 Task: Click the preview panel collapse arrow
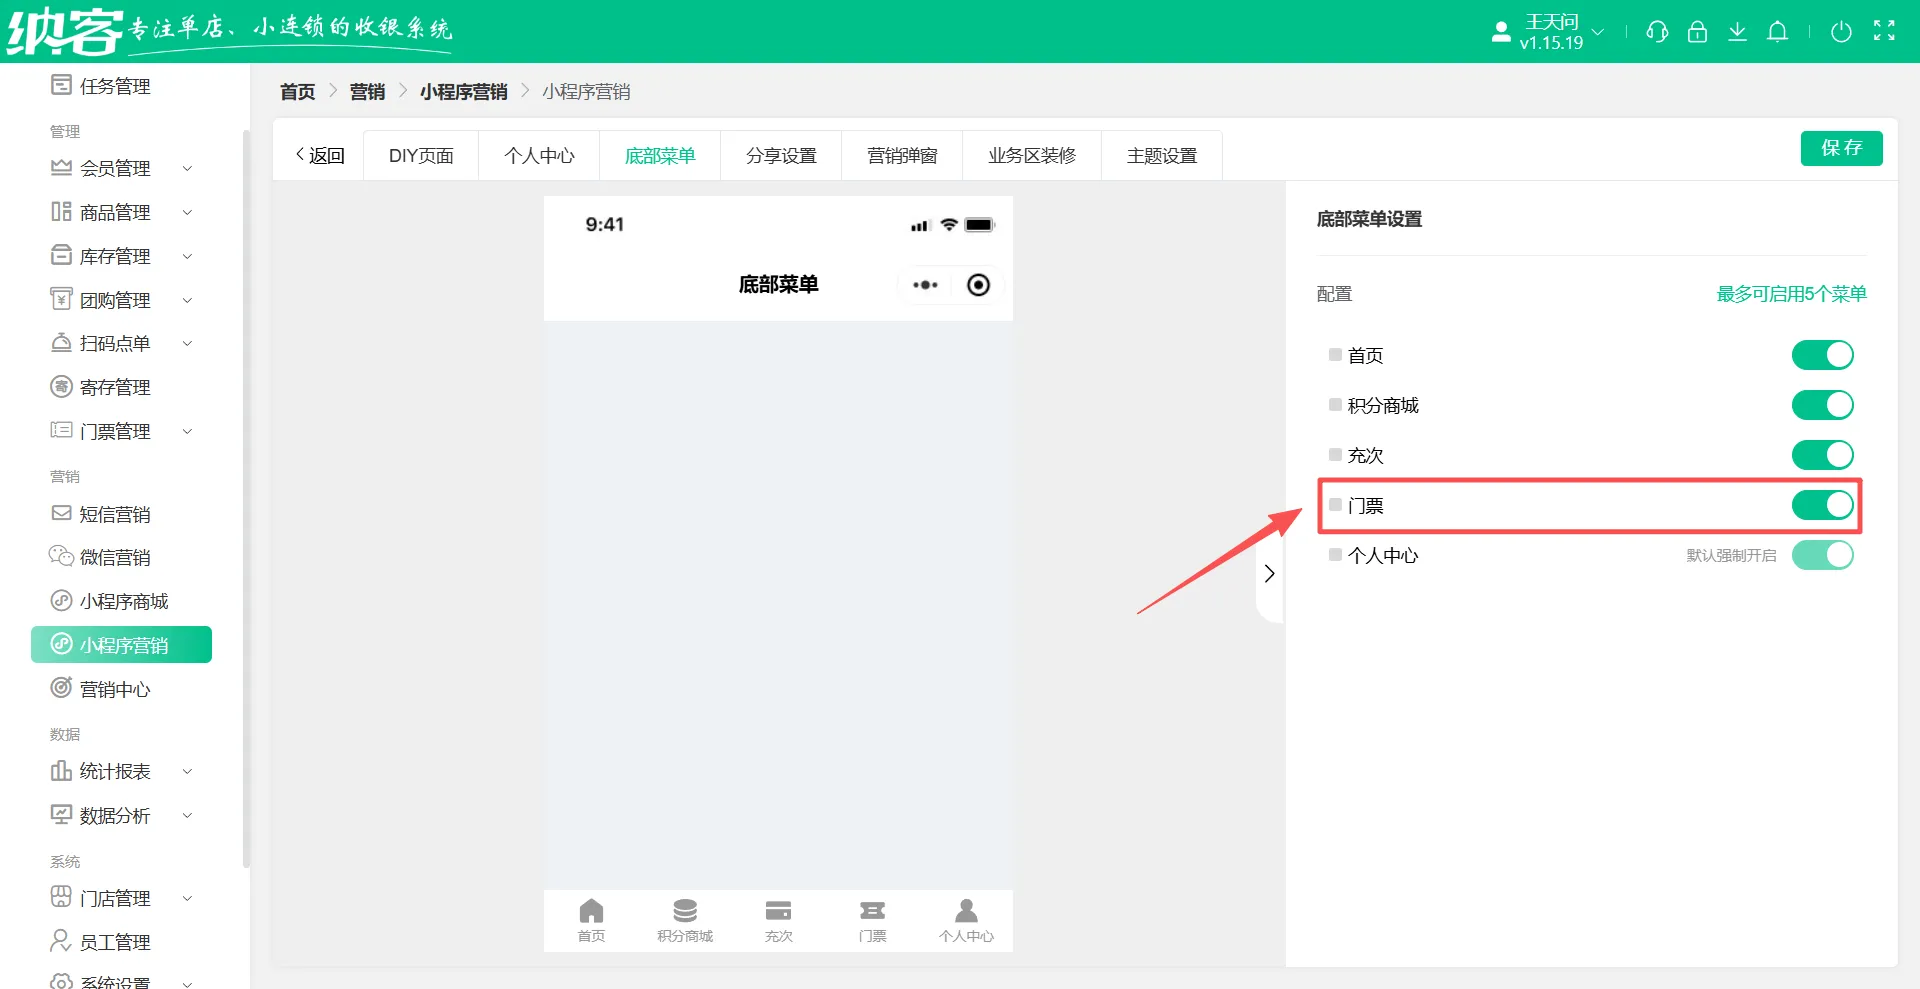[1269, 573]
